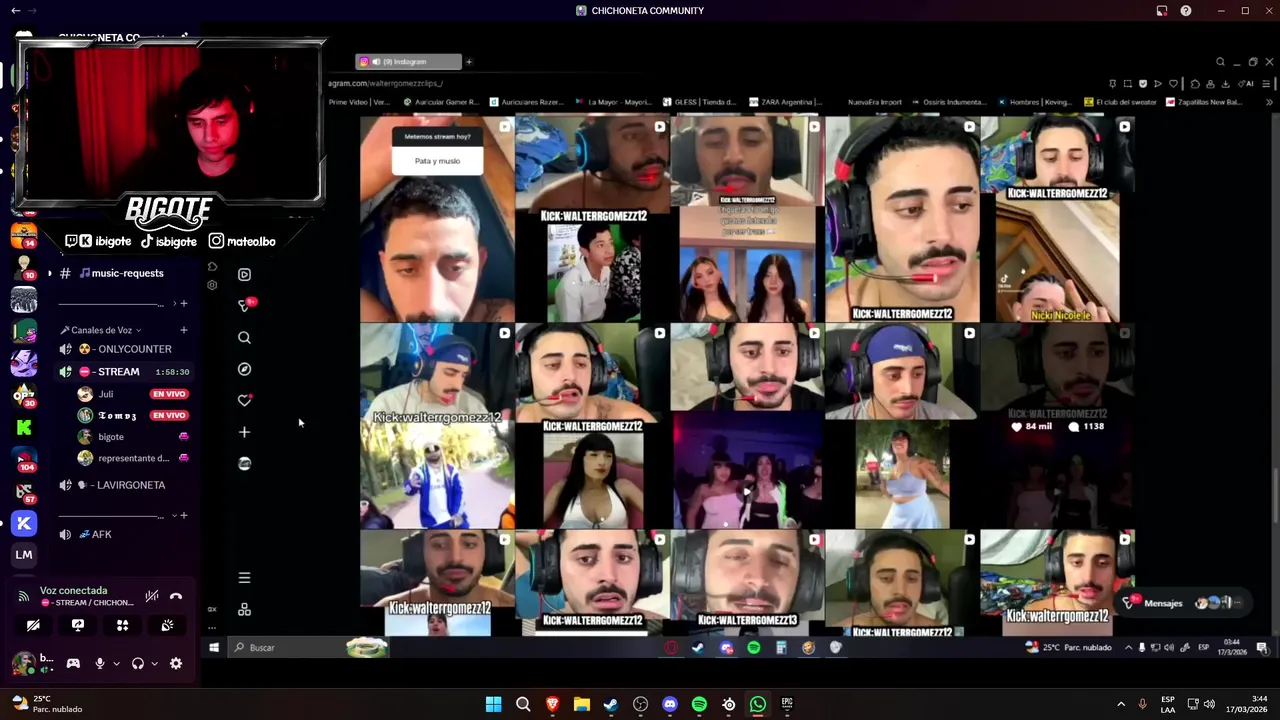The width and height of the screenshot is (1280, 720).
Task: Toggle Discord microphone mute
Action: (x=99, y=663)
